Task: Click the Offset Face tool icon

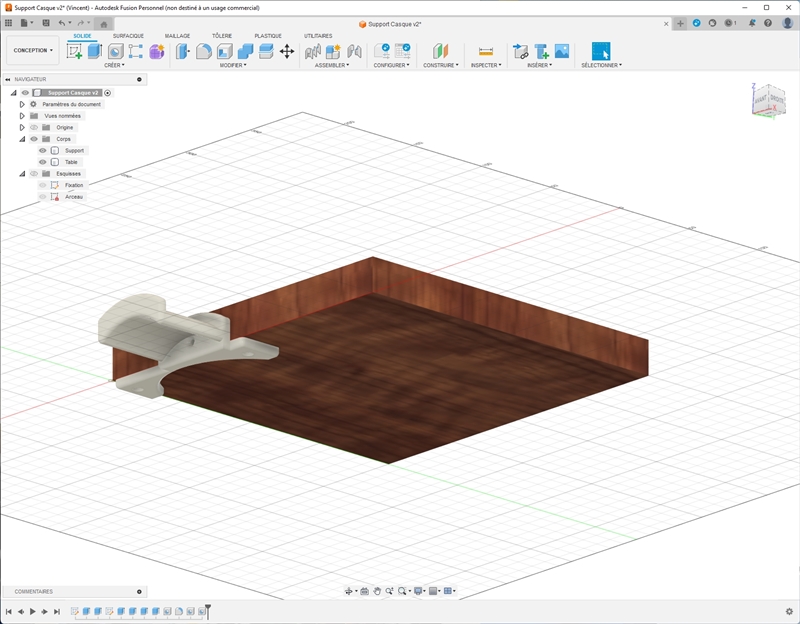Action: point(266,52)
